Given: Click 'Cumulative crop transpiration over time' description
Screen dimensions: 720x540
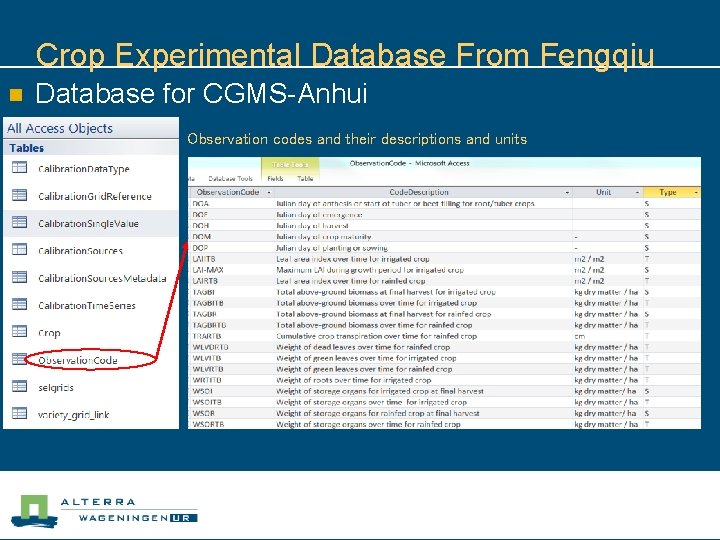Looking at the screenshot, I should [x=377, y=336].
